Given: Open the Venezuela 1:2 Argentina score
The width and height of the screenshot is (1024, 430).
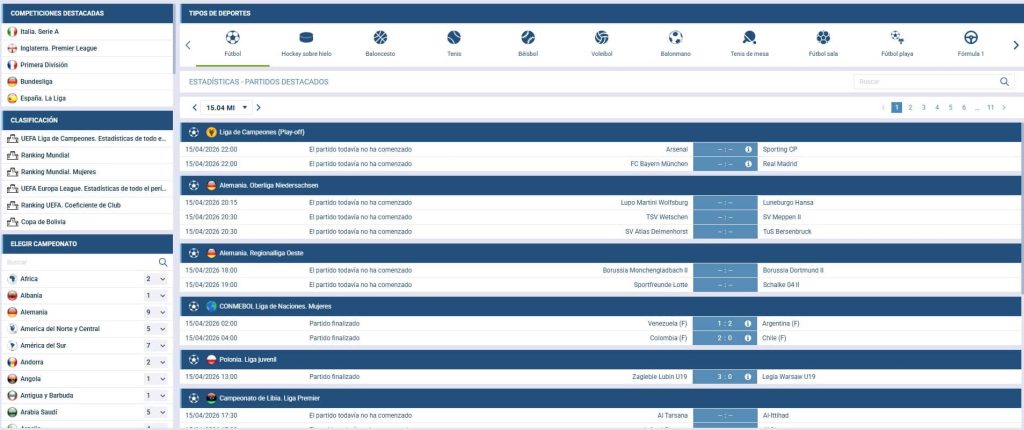Looking at the screenshot, I should 725,323.
